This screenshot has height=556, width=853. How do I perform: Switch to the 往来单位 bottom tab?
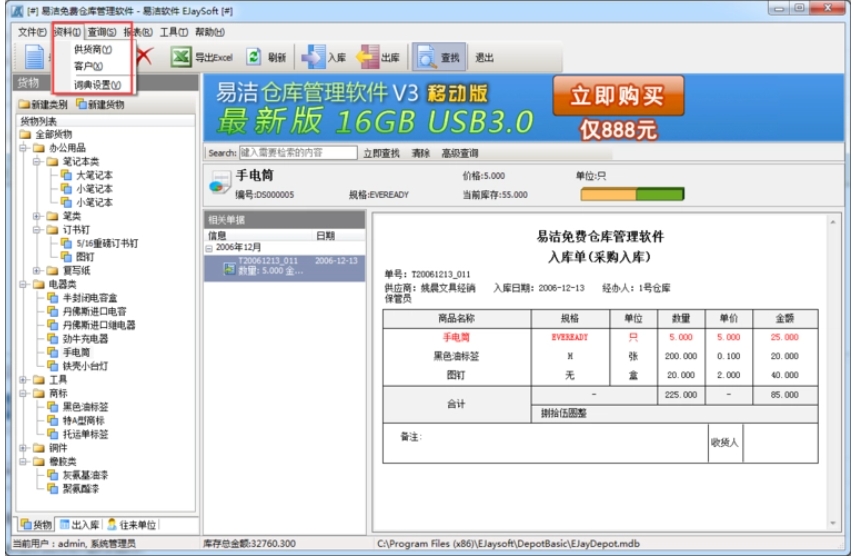coord(131,524)
